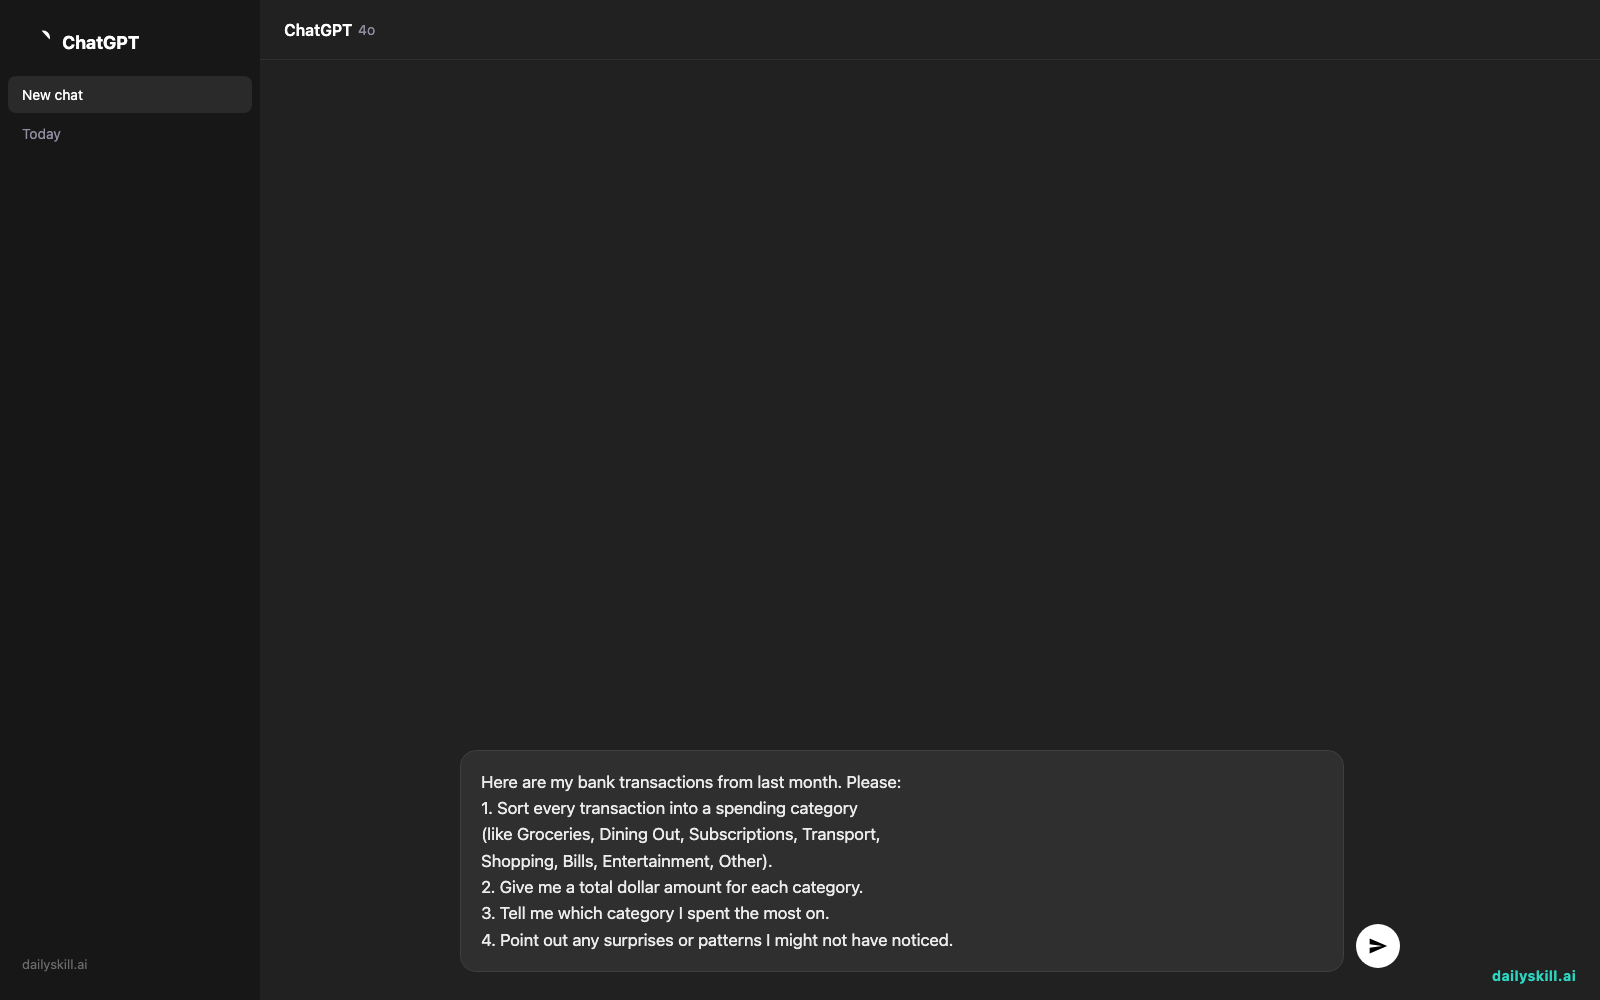Click the line 'Here are my bank transactions'
Image resolution: width=1600 pixels, height=1000 pixels.
[691, 782]
